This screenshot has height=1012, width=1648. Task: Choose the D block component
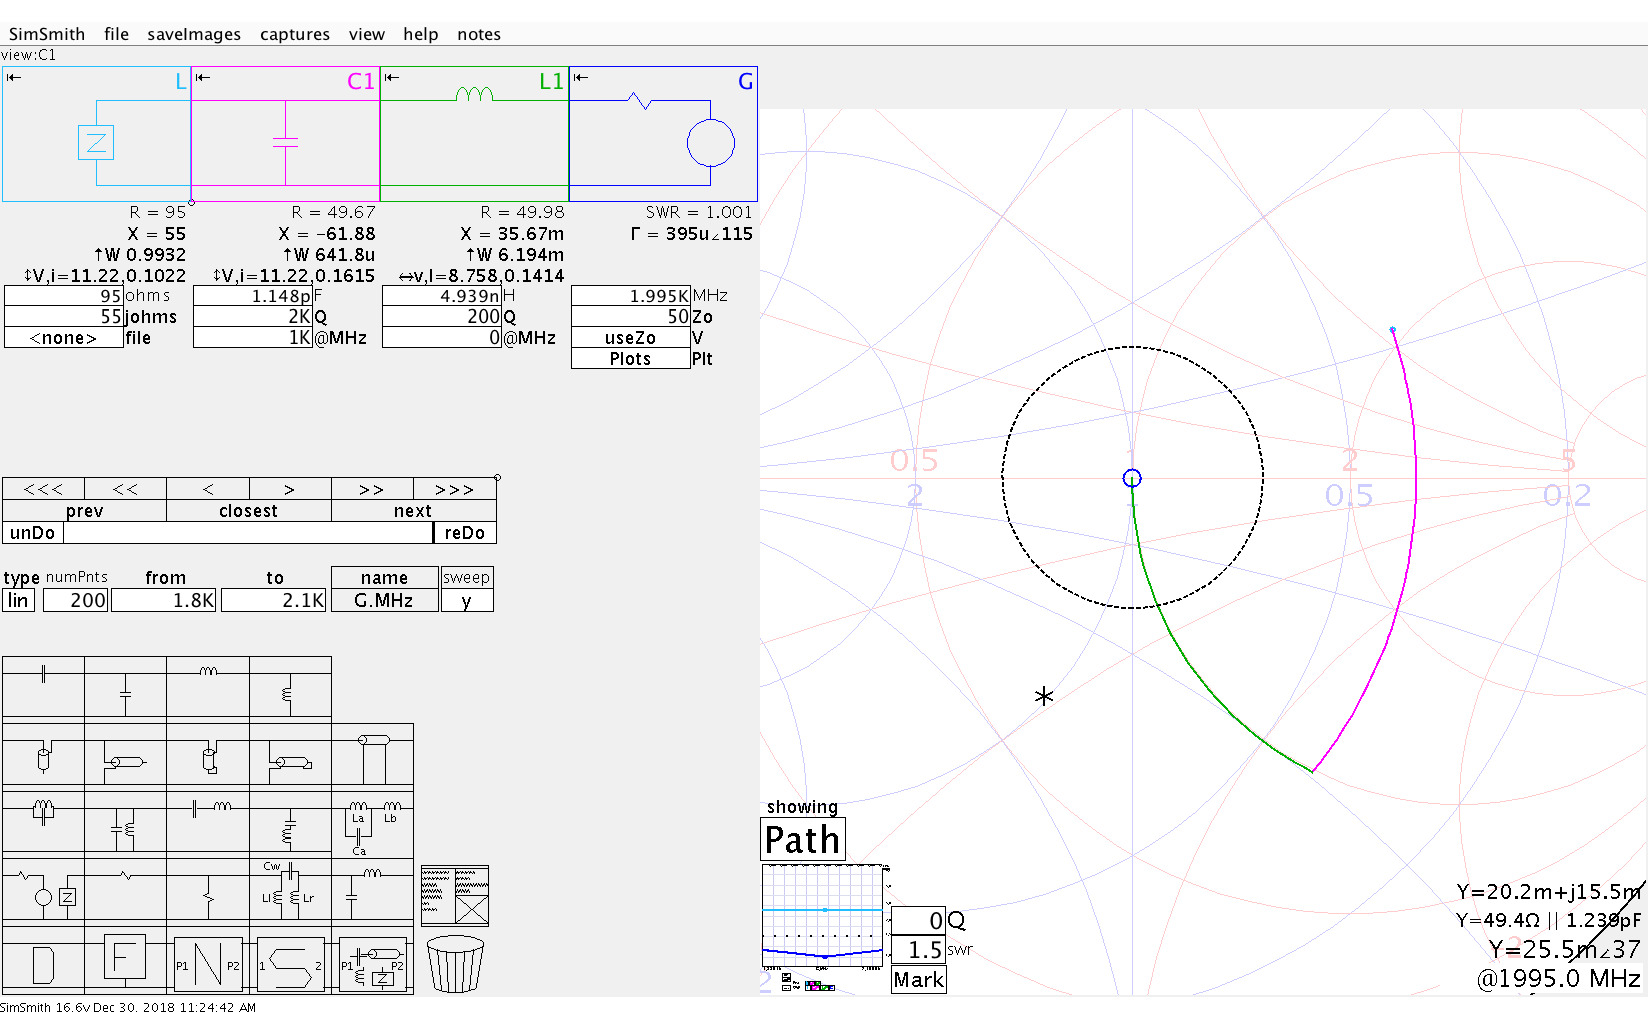tap(43, 962)
